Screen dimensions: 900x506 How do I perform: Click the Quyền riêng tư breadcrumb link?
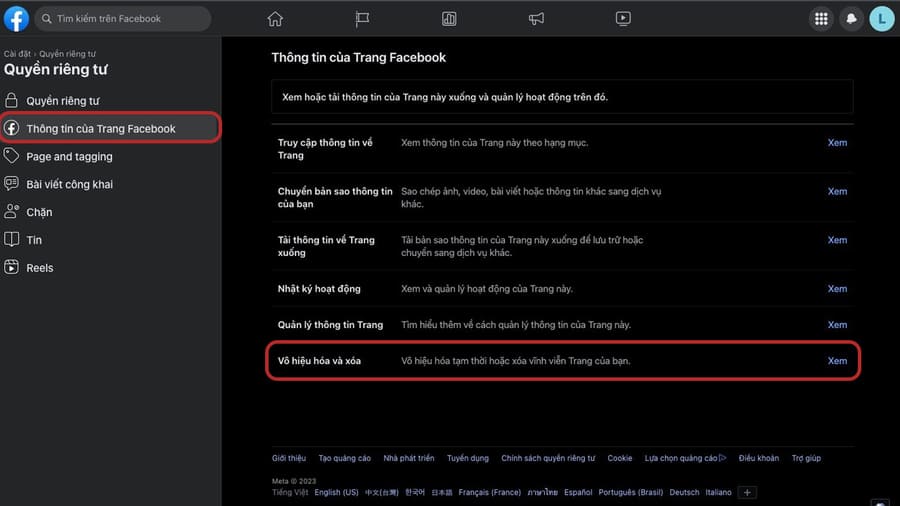(67, 53)
